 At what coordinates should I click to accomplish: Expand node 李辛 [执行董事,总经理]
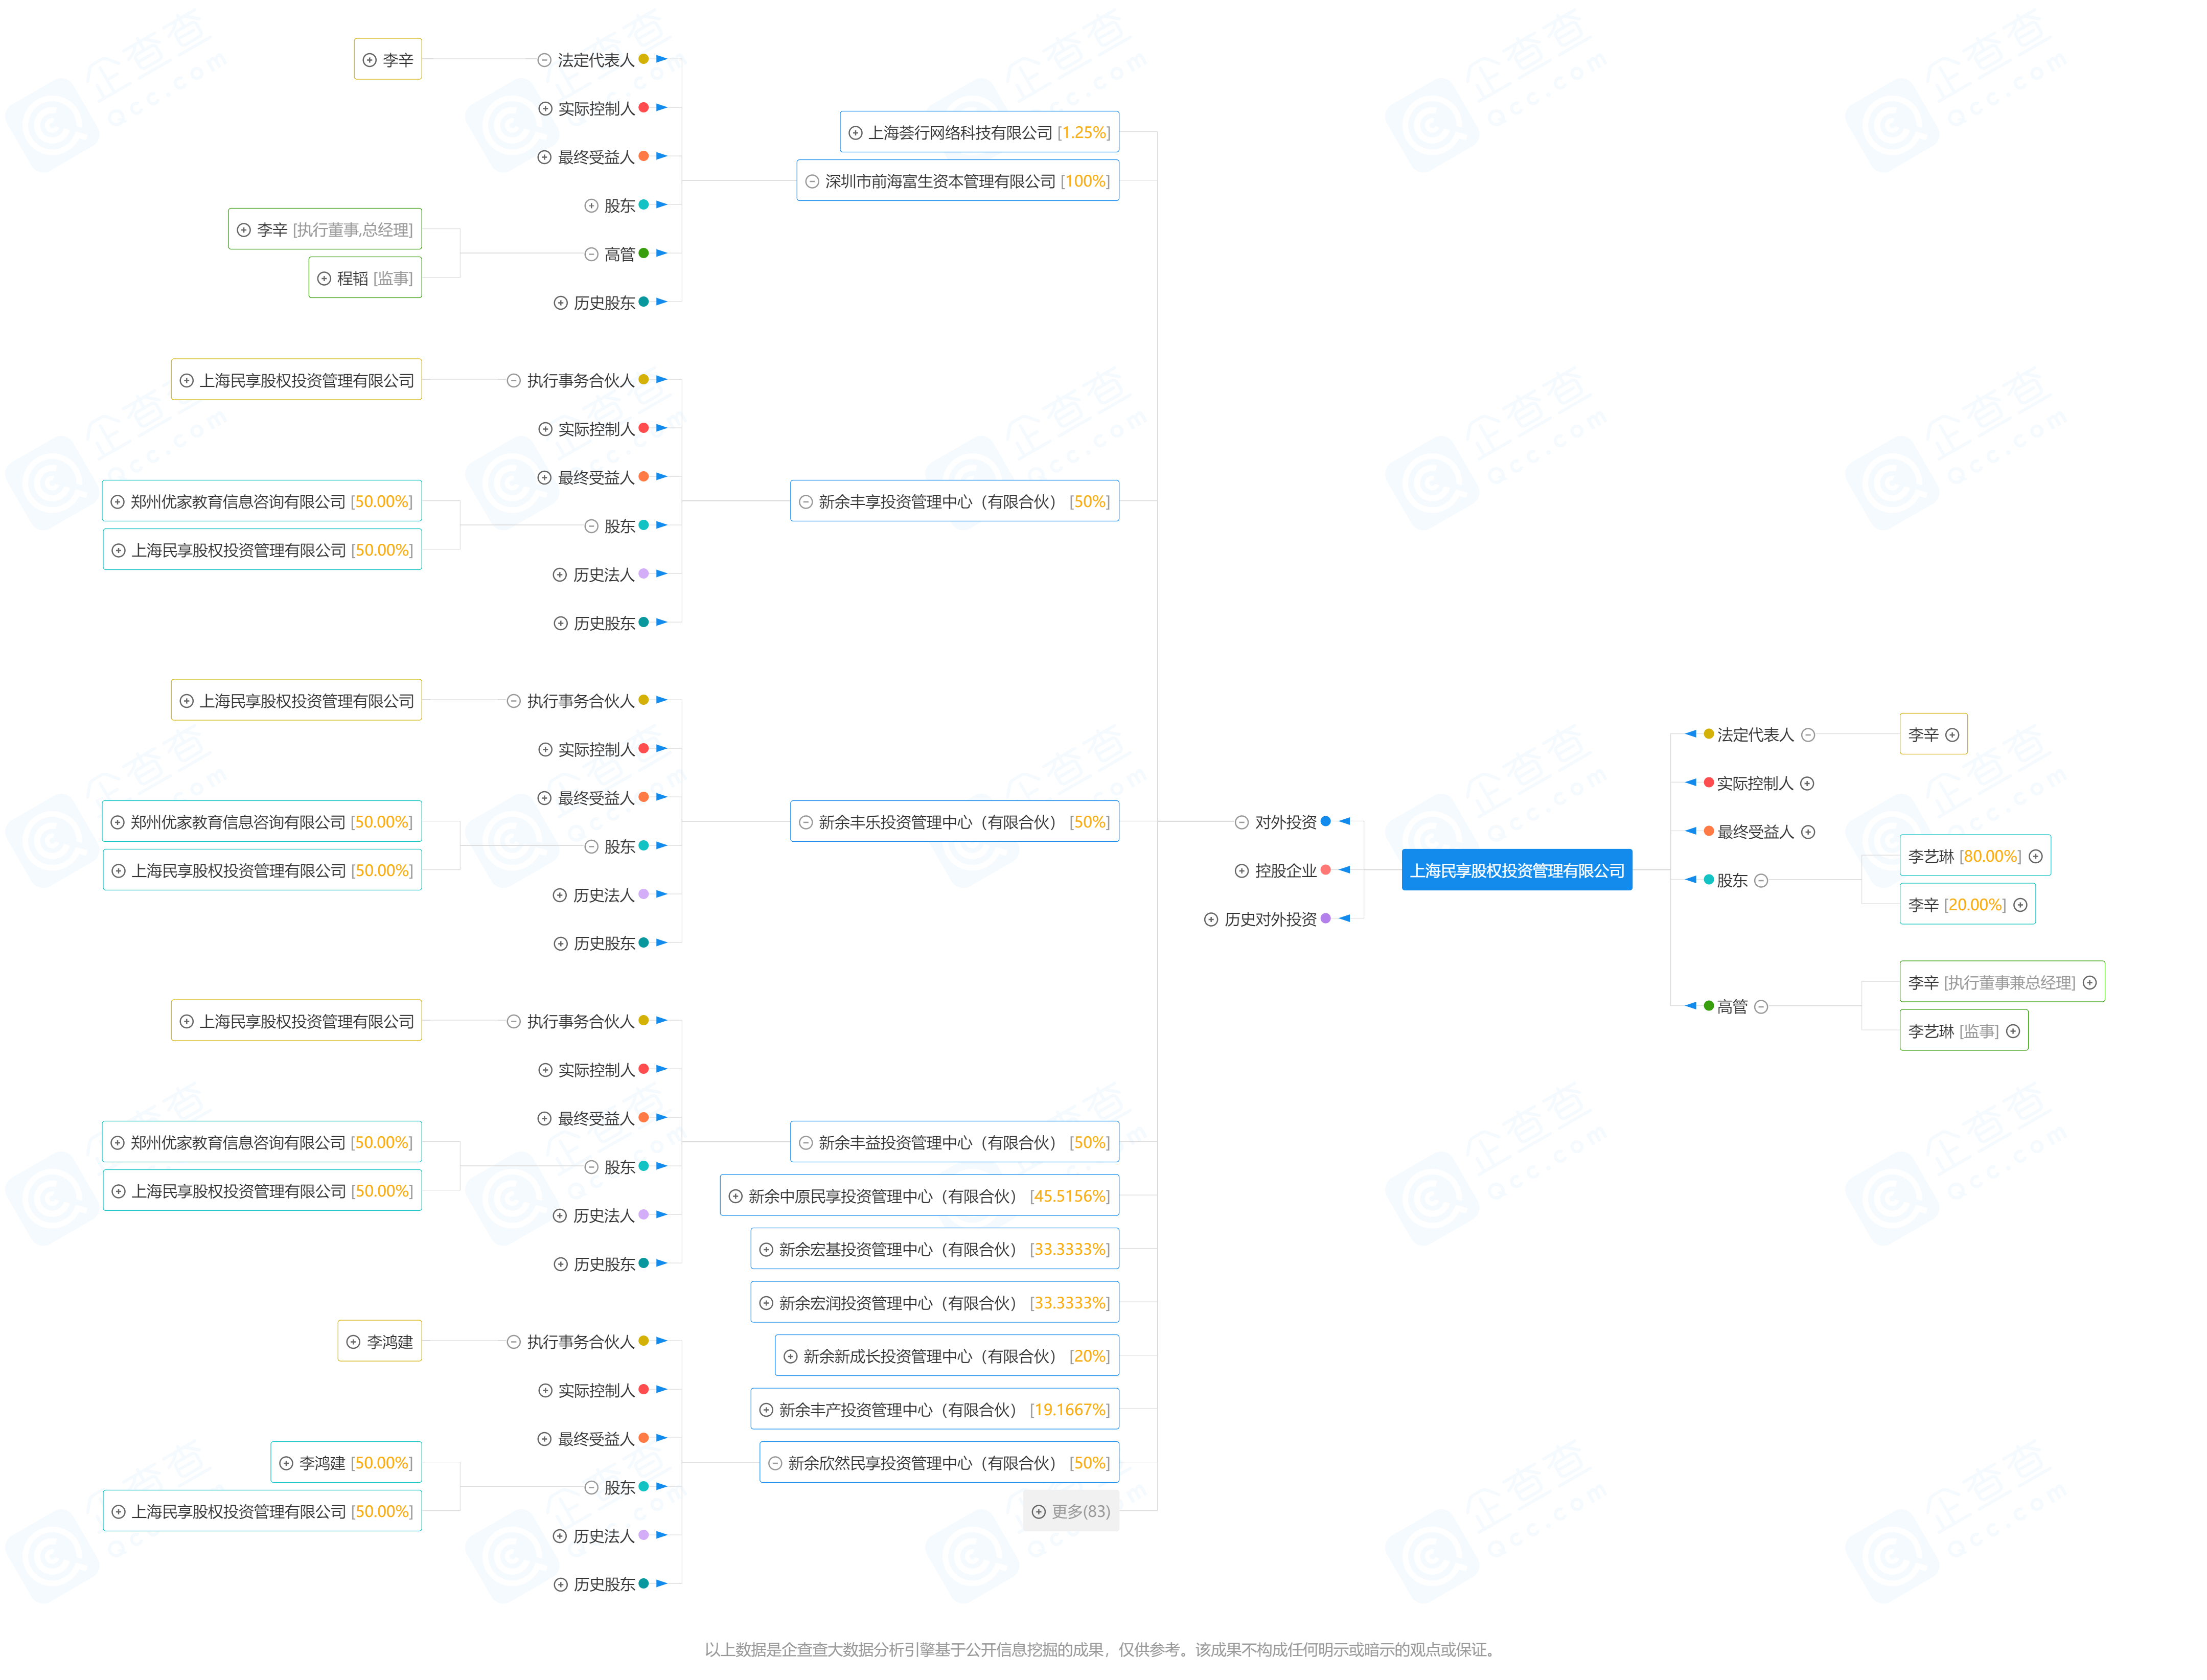tap(243, 229)
